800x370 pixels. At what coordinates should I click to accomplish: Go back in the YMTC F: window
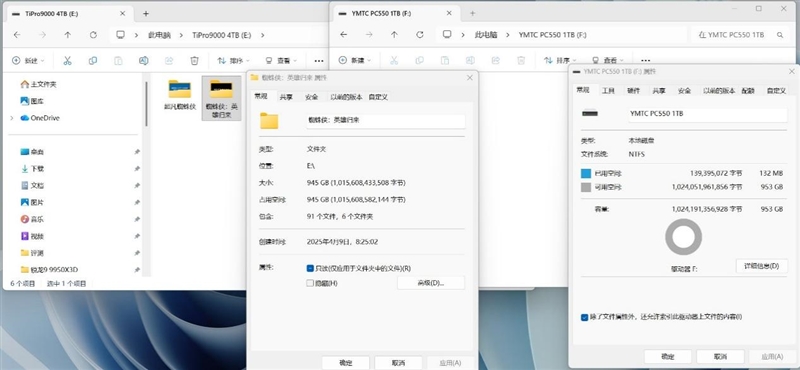tap(343, 35)
